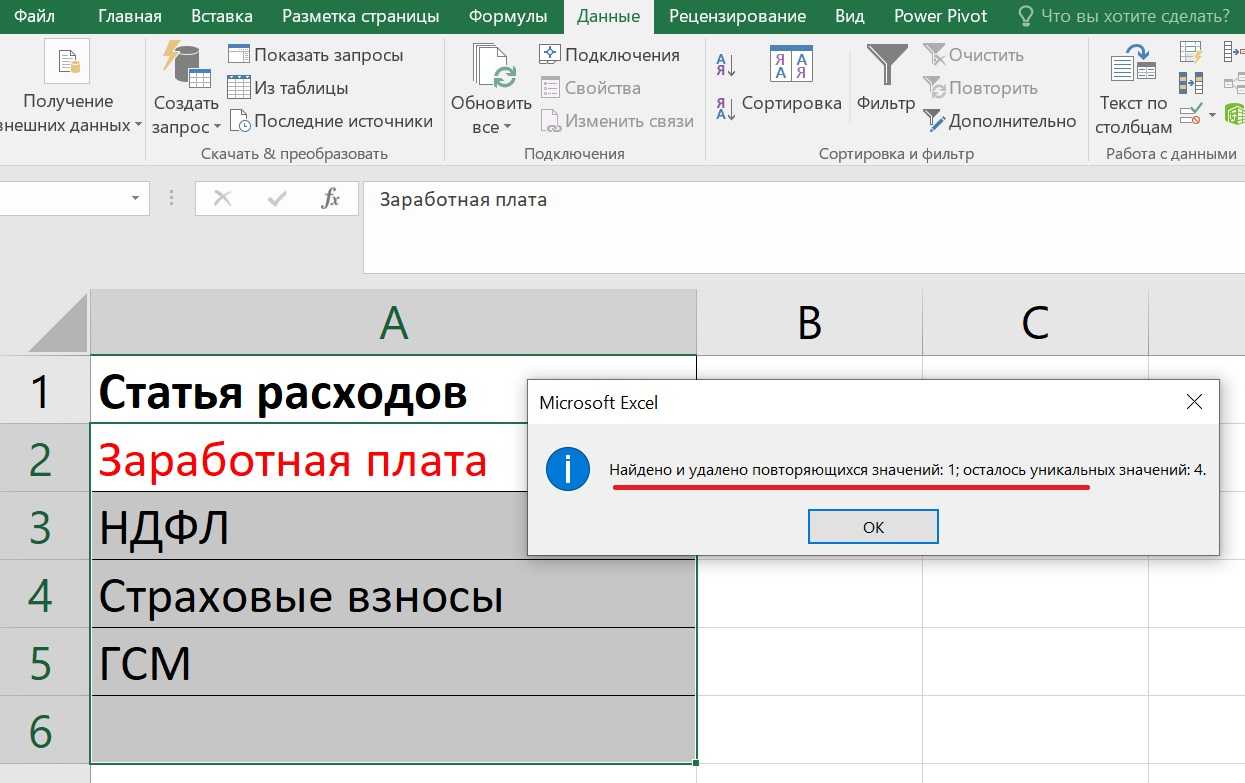Open Дополнительно advanced filter
Screen dimensions: 1245x783
[x=999, y=121]
